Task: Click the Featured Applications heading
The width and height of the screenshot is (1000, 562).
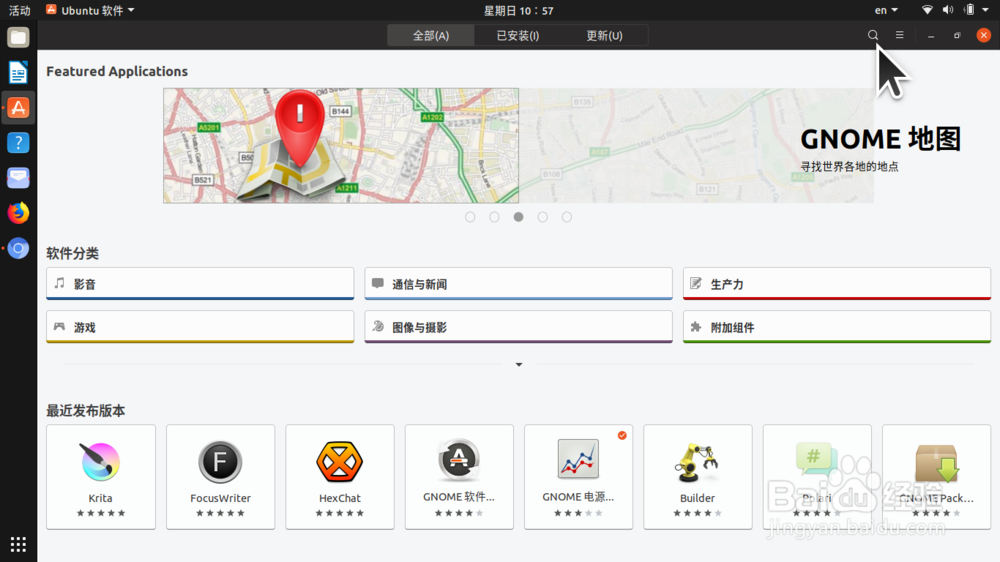Action: tap(117, 71)
